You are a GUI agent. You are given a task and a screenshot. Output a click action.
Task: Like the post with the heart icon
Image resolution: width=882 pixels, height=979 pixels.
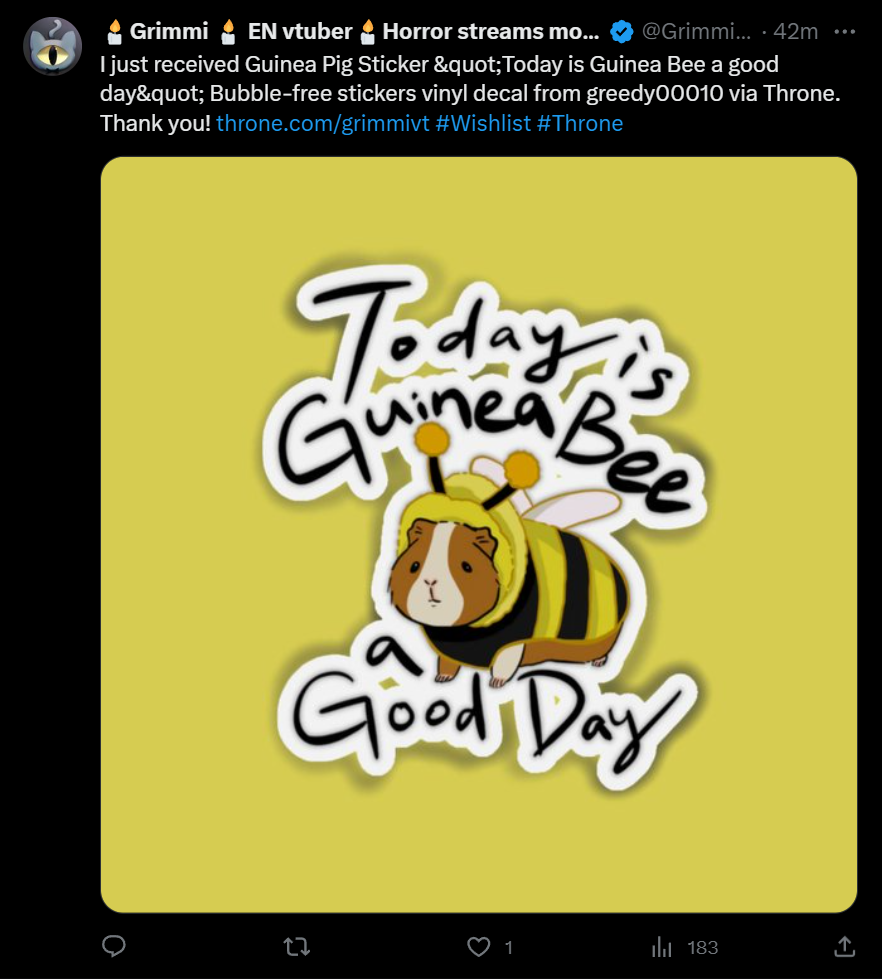tap(479, 947)
